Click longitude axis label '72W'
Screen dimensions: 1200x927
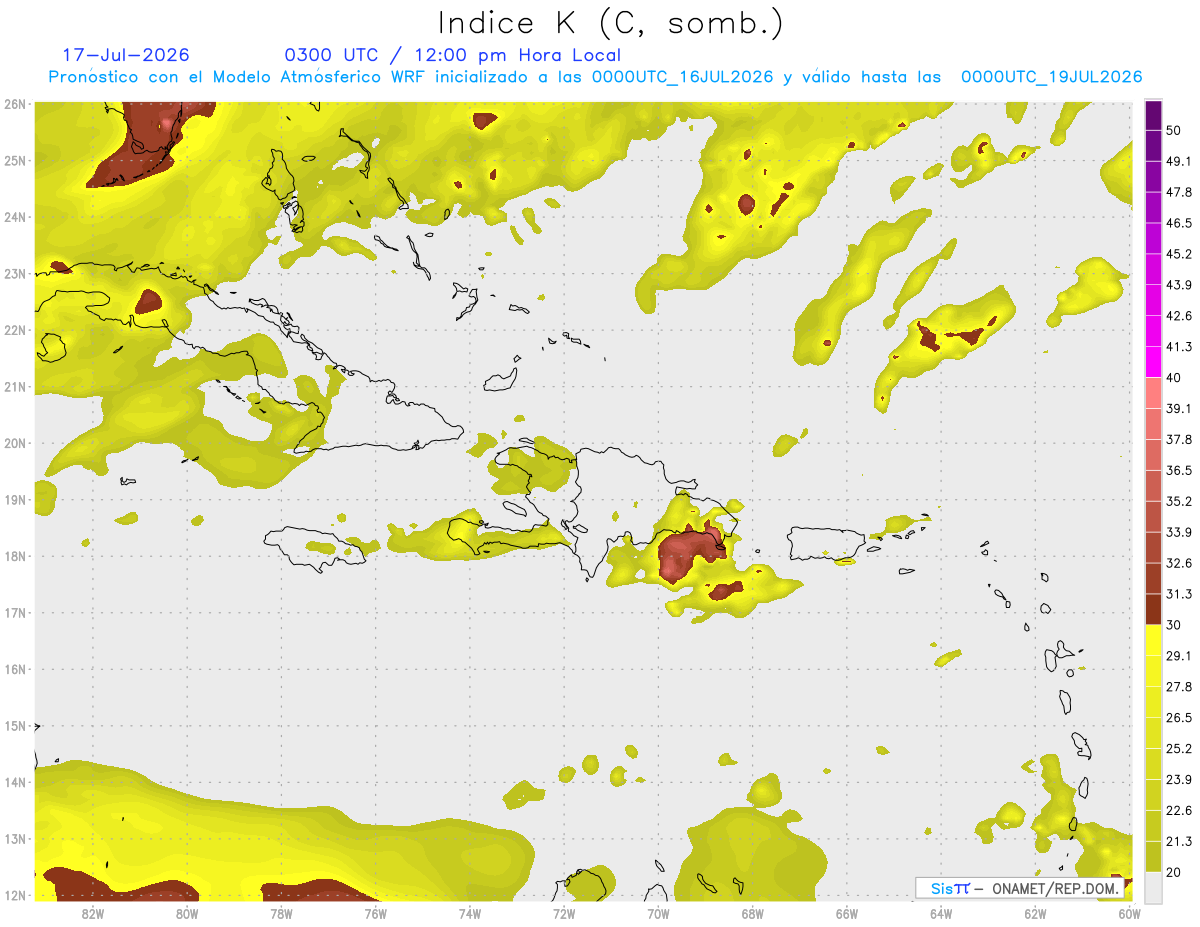[x=564, y=913]
